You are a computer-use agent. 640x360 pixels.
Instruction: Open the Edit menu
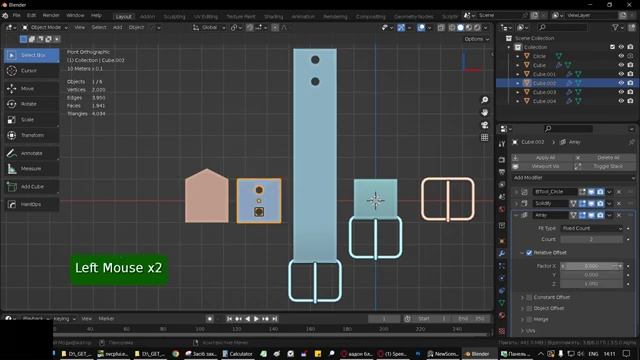(31, 16)
